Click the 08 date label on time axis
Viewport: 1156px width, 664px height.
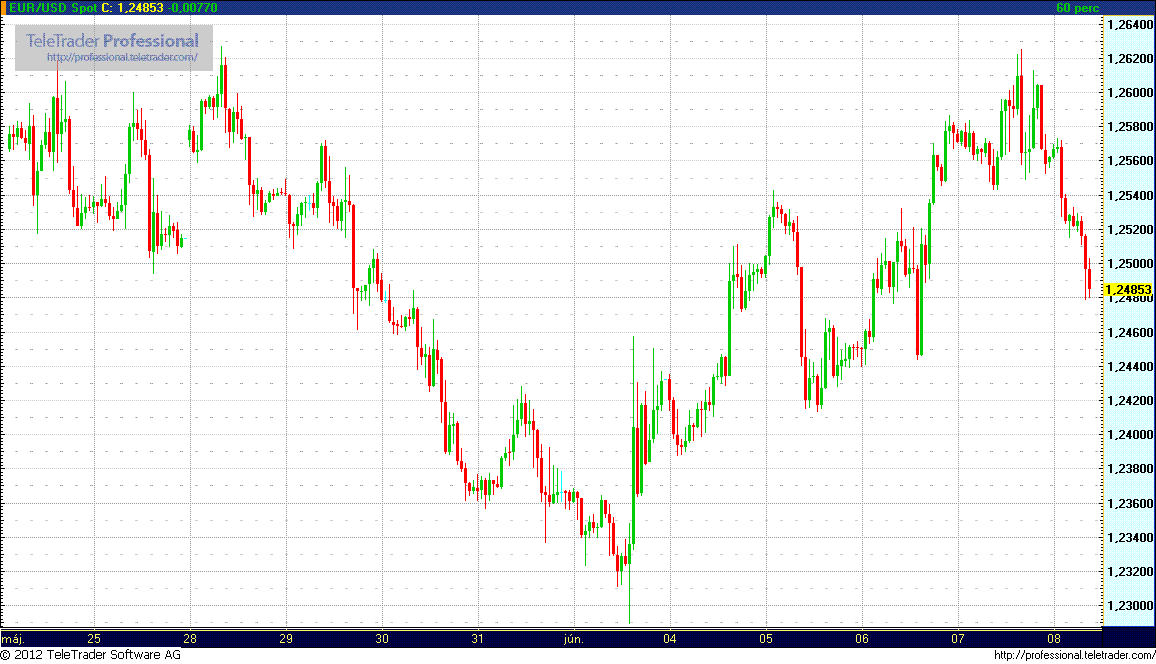(x=1054, y=639)
